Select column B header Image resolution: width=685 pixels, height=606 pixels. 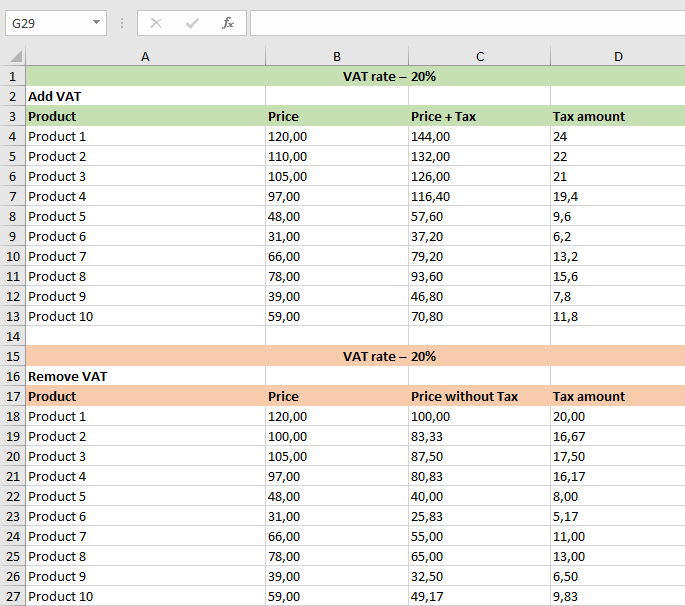[x=337, y=57]
